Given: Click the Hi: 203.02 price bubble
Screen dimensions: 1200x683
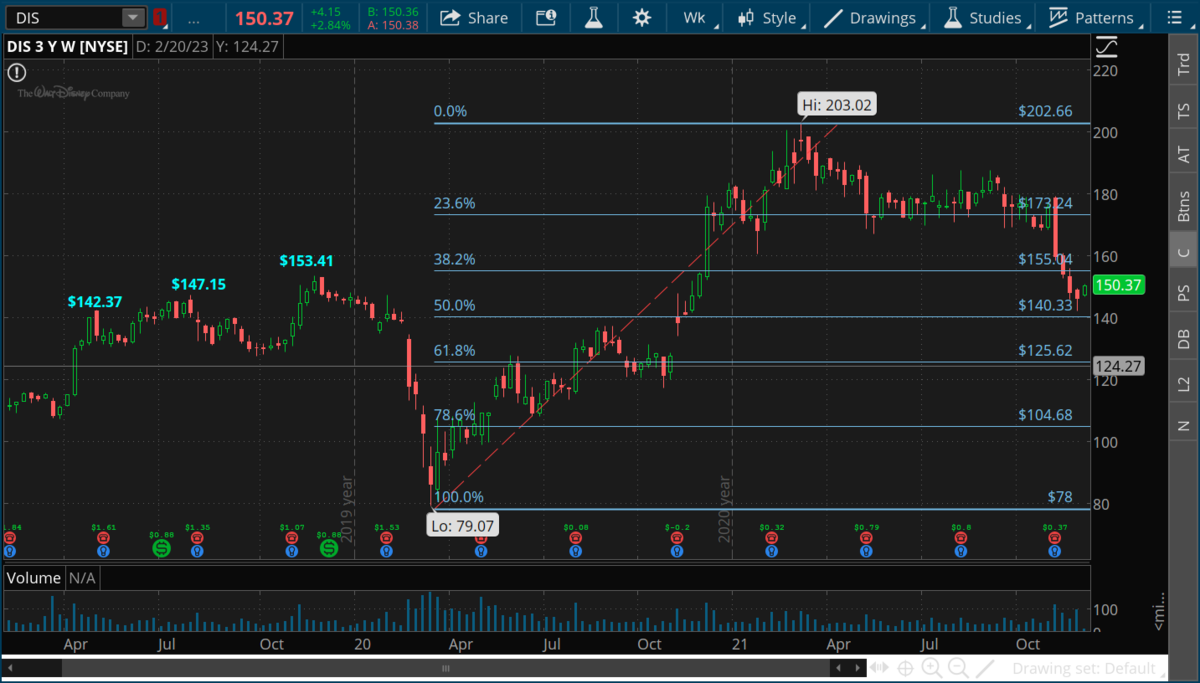Looking at the screenshot, I should click(838, 104).
